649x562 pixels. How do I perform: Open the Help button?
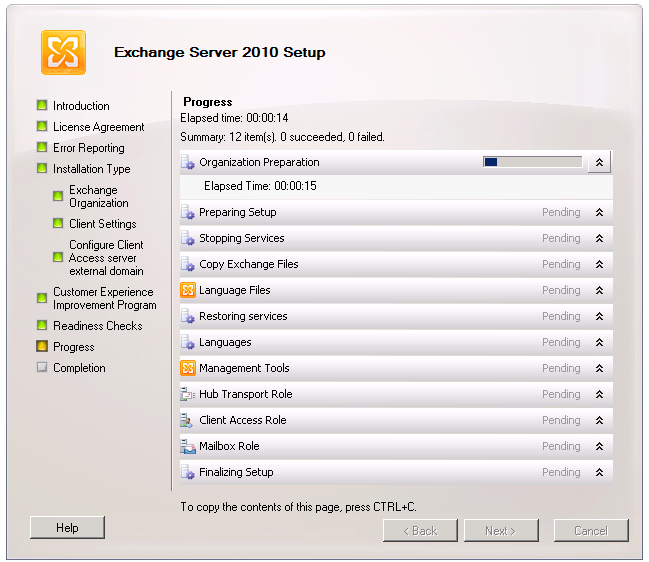67,528
